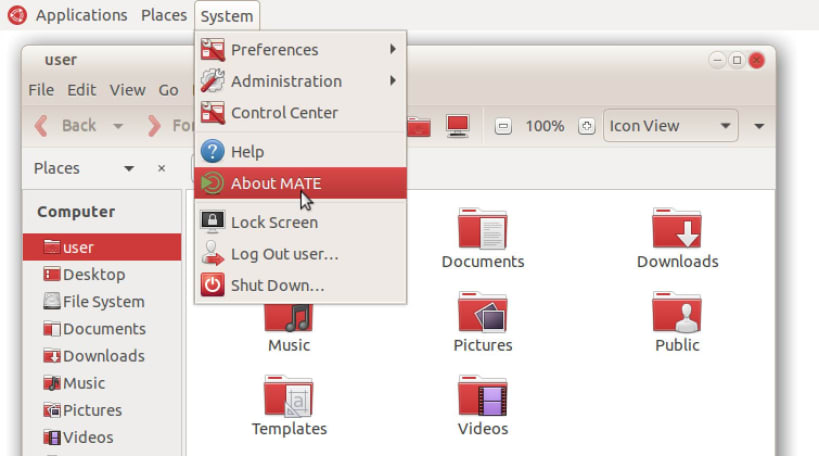Select the Documents folder icon
This screenshot has height=456, width=819.
pos(483,229)
